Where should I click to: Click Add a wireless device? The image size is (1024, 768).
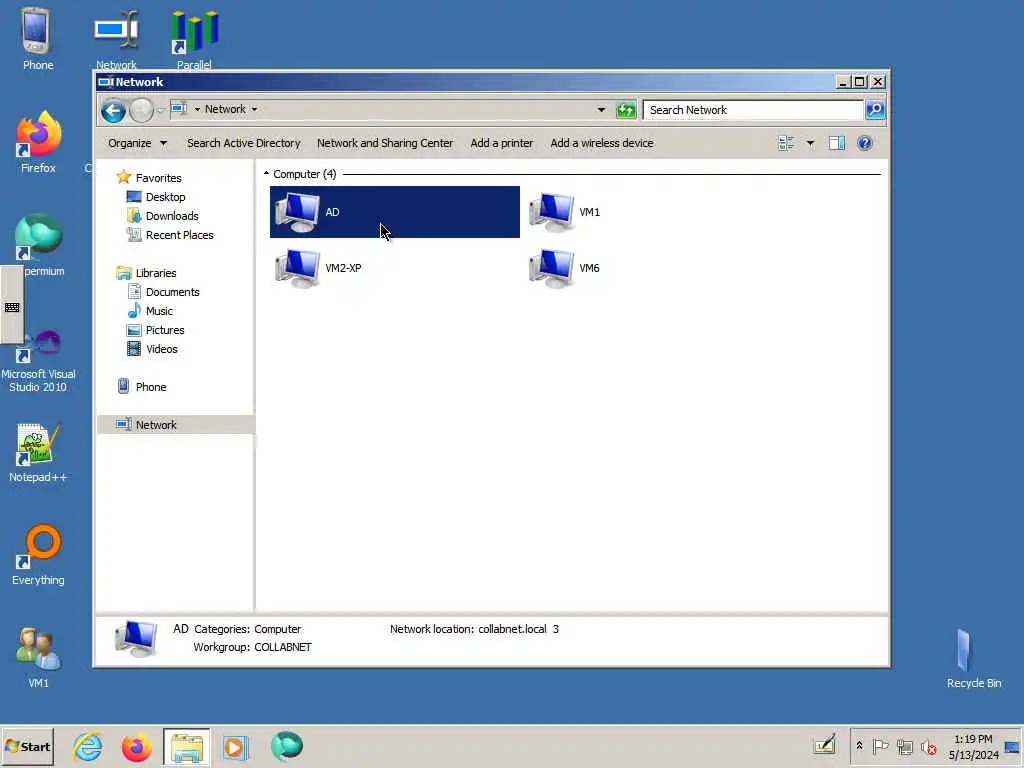point(601,143)
